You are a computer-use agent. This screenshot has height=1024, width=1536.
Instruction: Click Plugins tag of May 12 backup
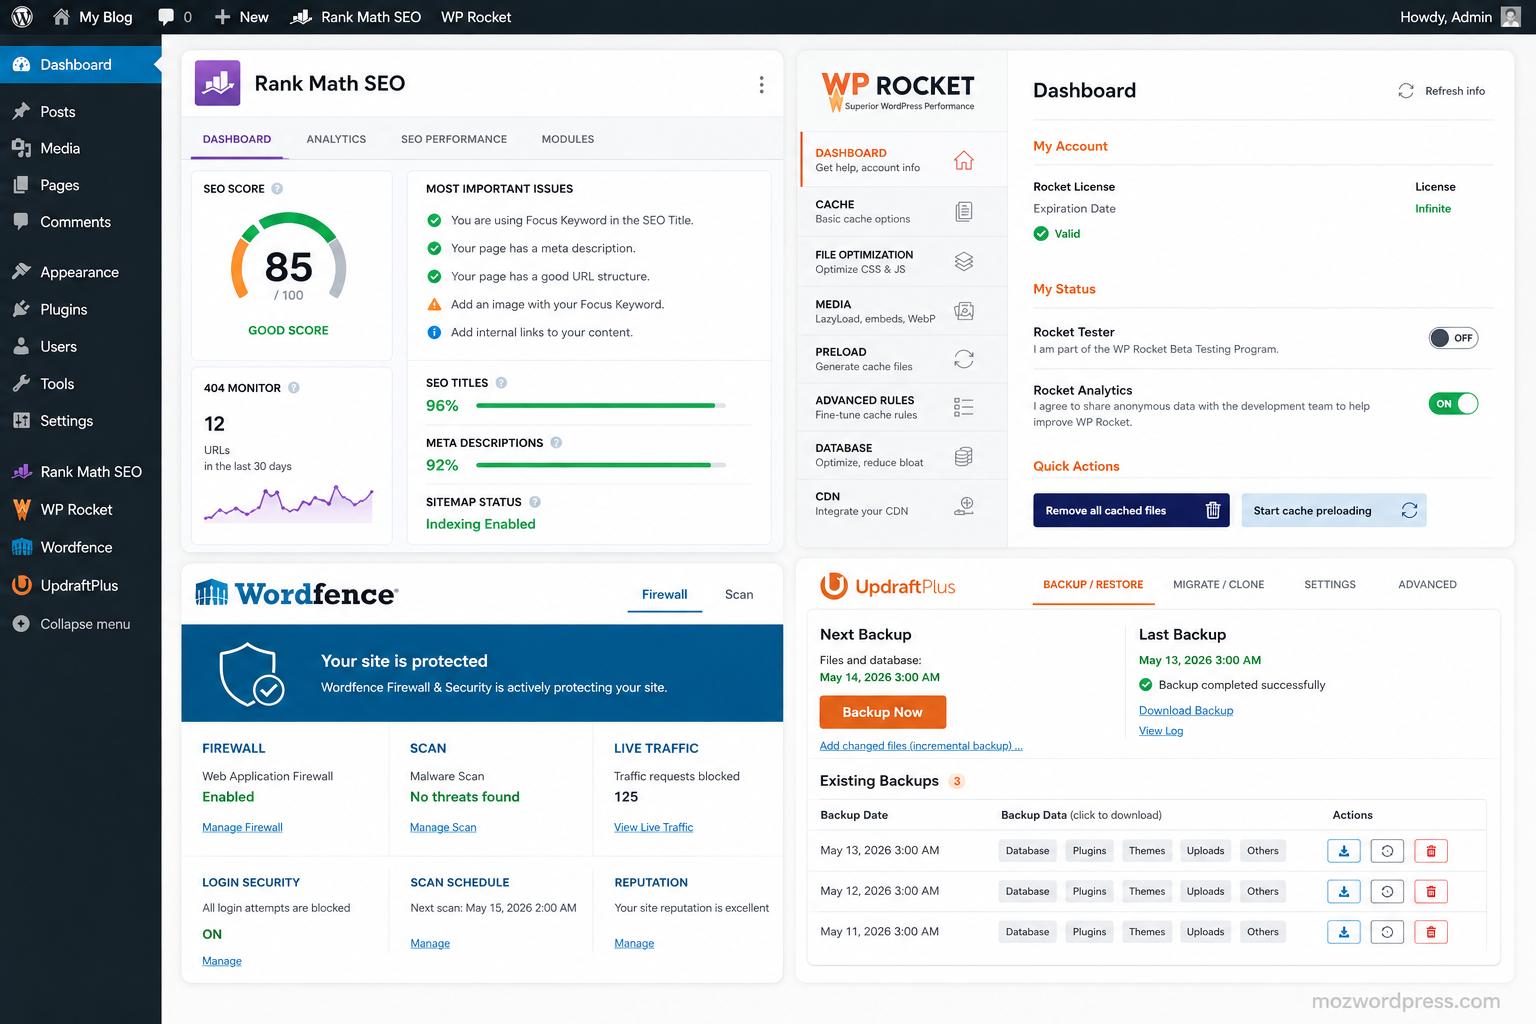pyautogui.click(x=1089, y=892)
